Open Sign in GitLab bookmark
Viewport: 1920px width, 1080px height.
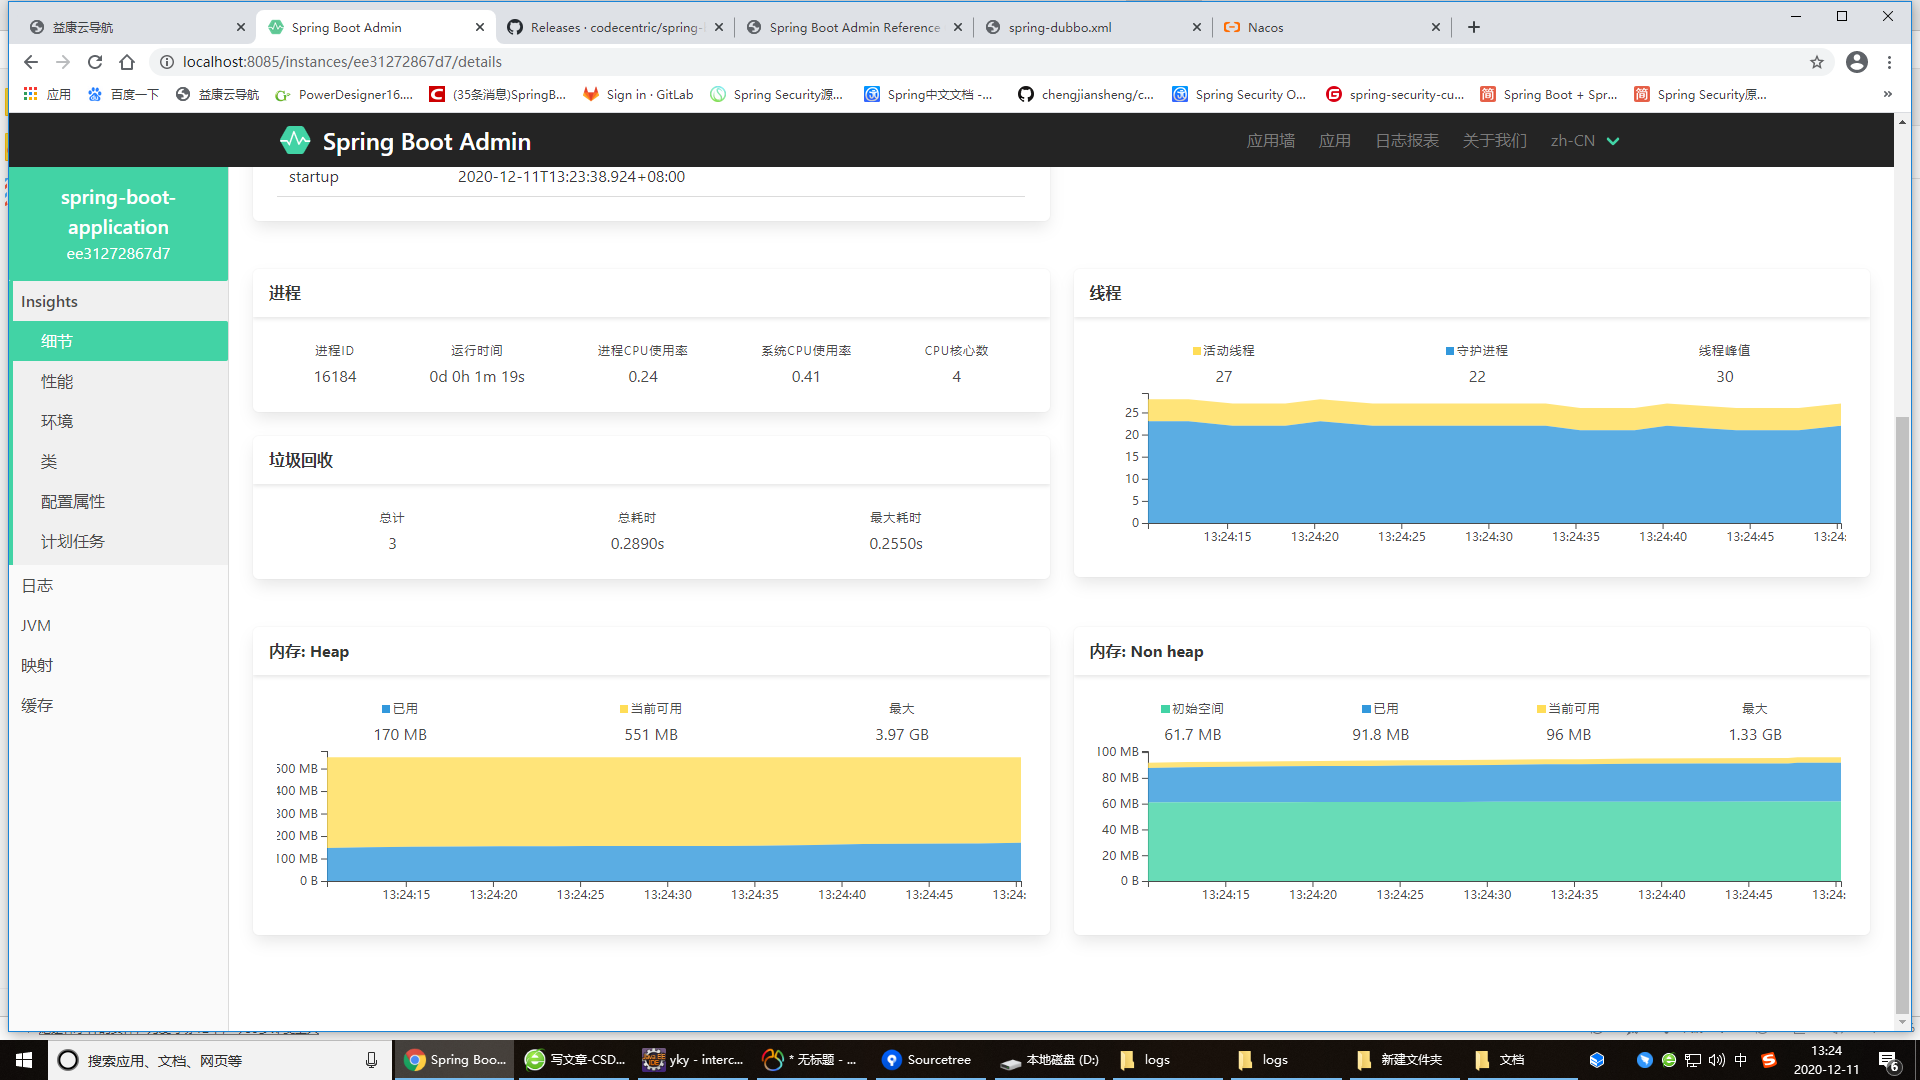[x=638, y=94]
